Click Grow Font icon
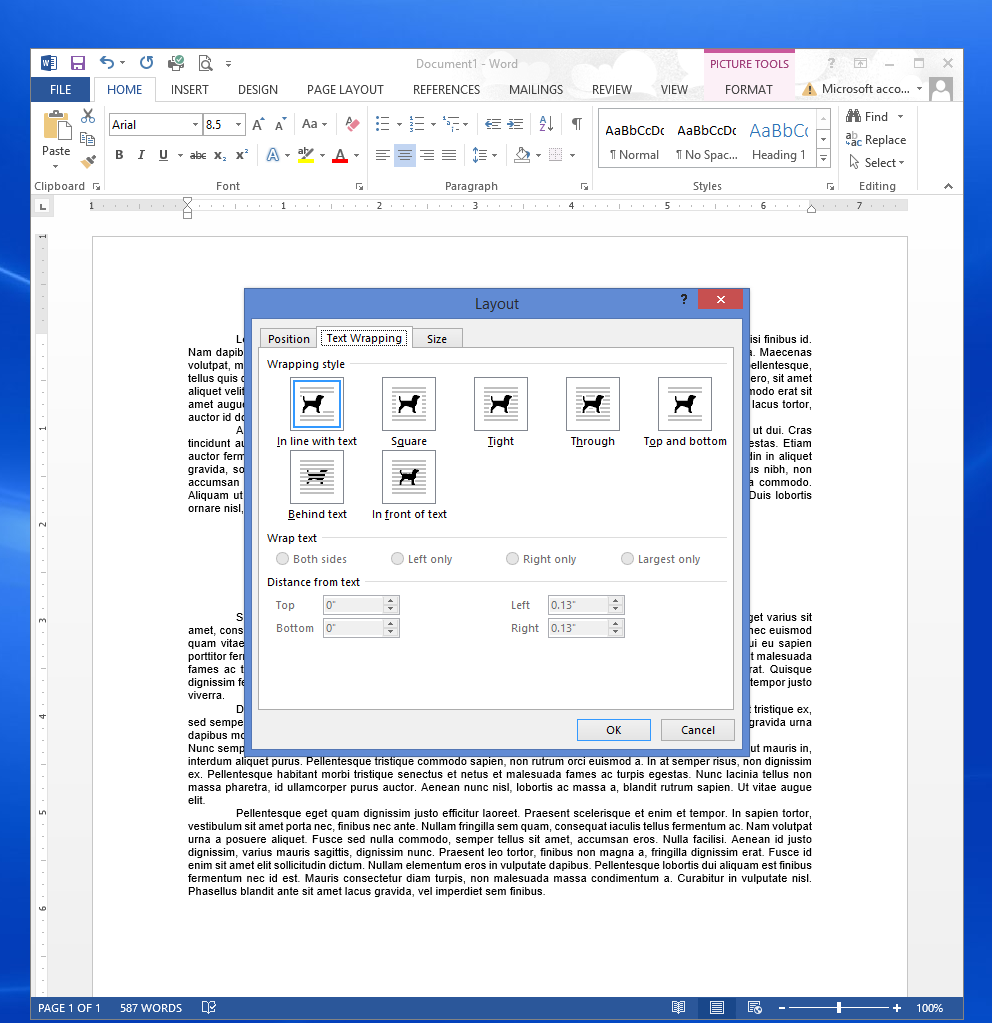This screenshot has width=992, height=1023. 258,124
